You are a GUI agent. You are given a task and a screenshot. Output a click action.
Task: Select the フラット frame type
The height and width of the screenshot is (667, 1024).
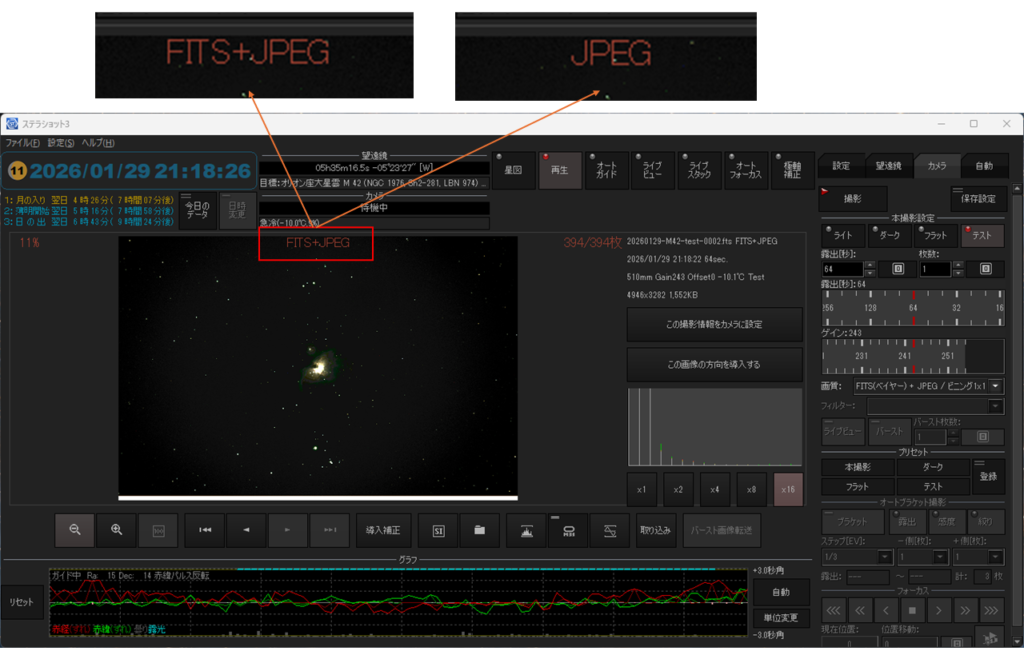[x=936, y=236]
